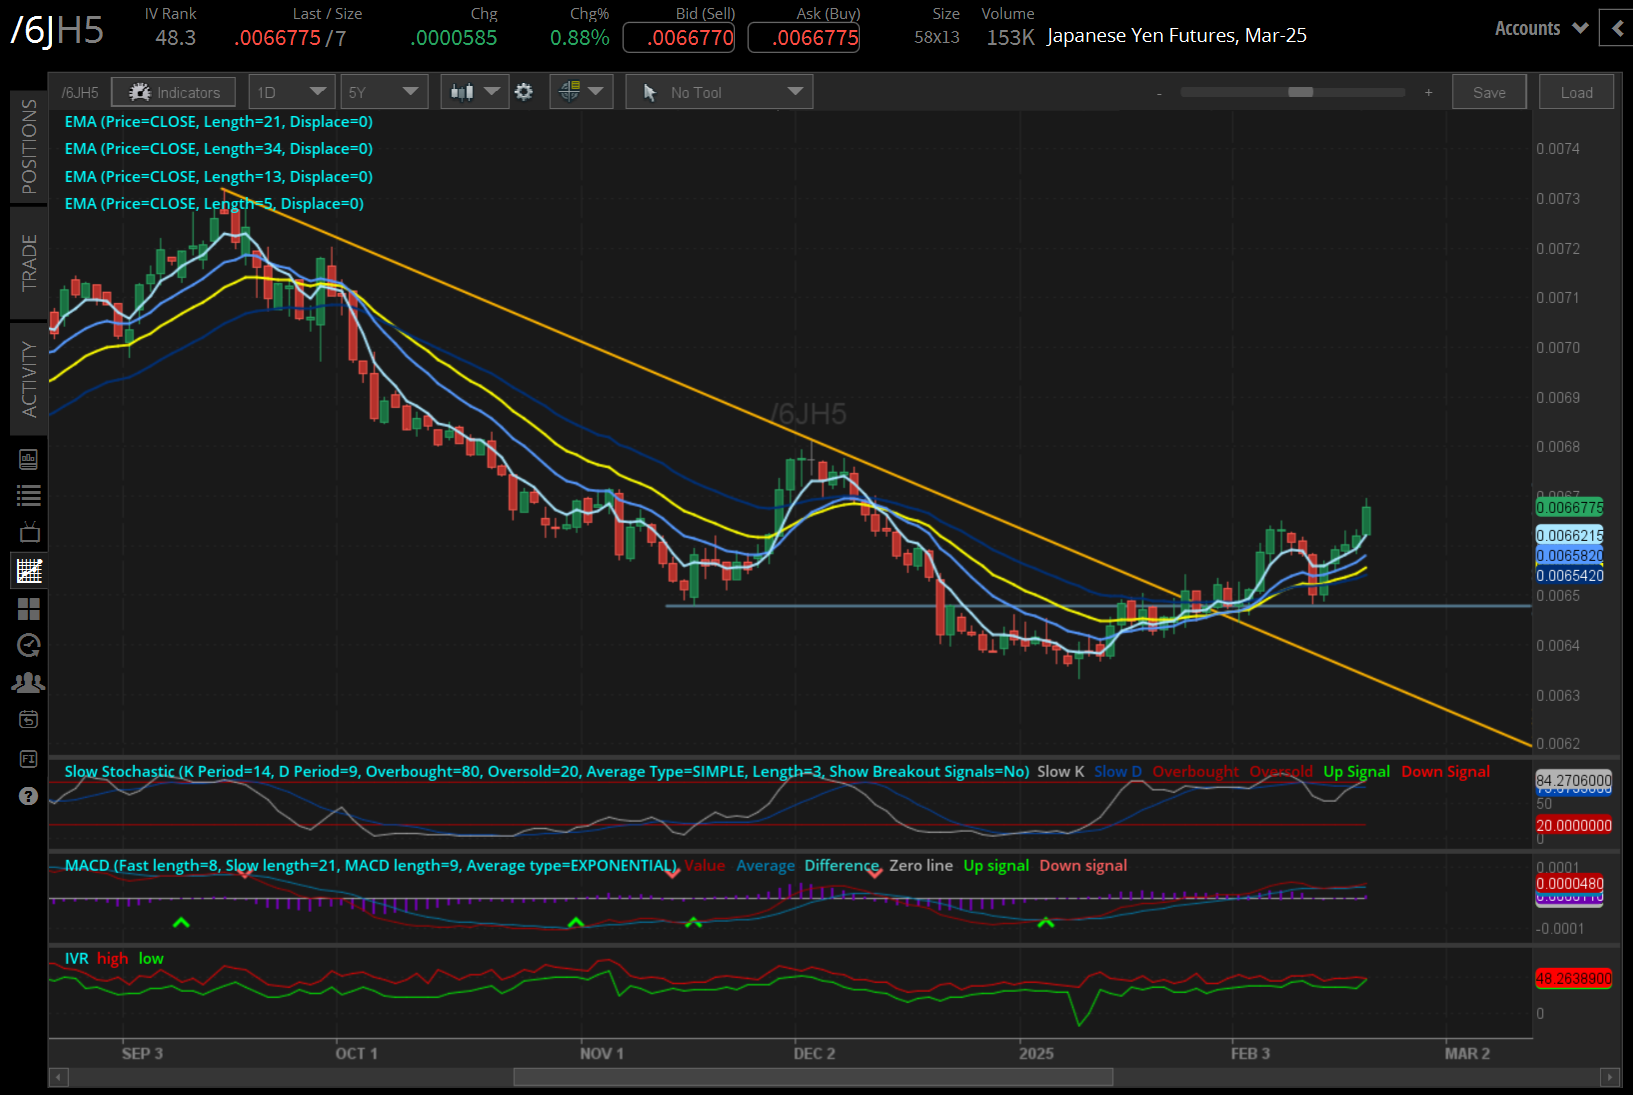This screenshot has width=1633, height=1095.
Task: Open the community people icon
Action: [28, 681]
